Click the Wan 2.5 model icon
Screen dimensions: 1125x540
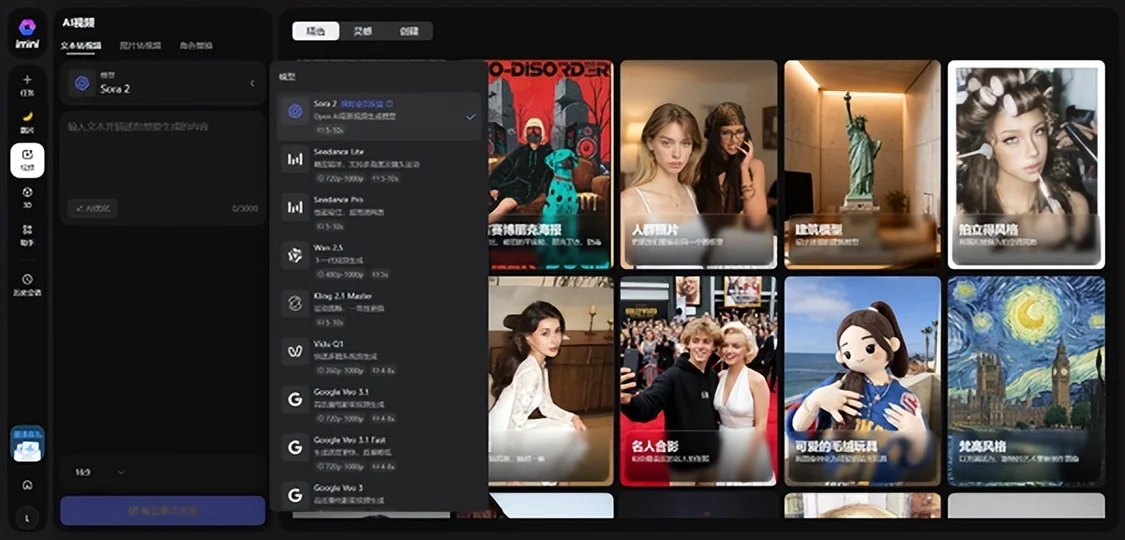pos(295,254)
